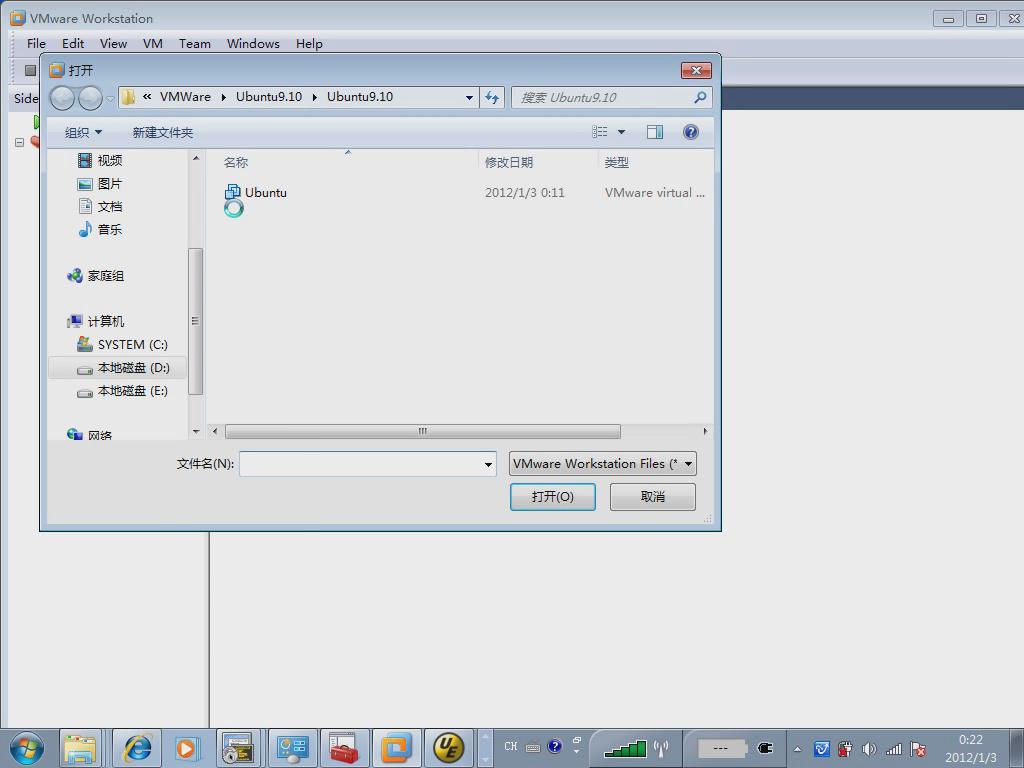
Task: Select 文档 documents library
Action: point(100,206)
